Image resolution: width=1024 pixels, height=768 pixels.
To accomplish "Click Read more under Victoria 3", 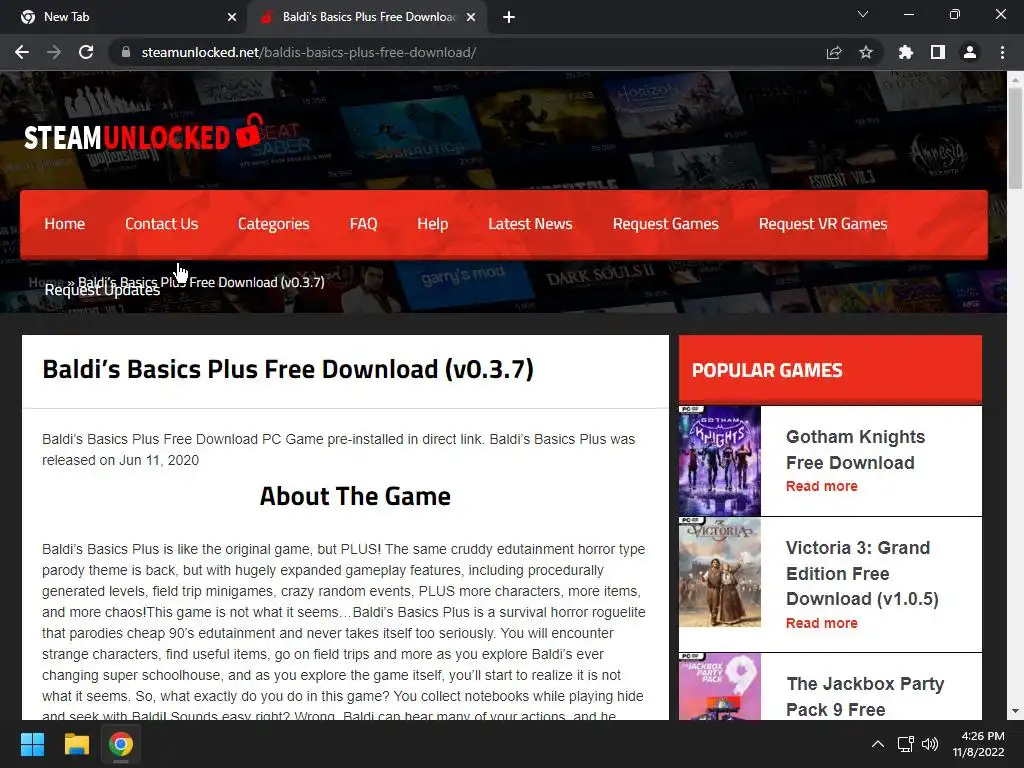I will [822, 623].
